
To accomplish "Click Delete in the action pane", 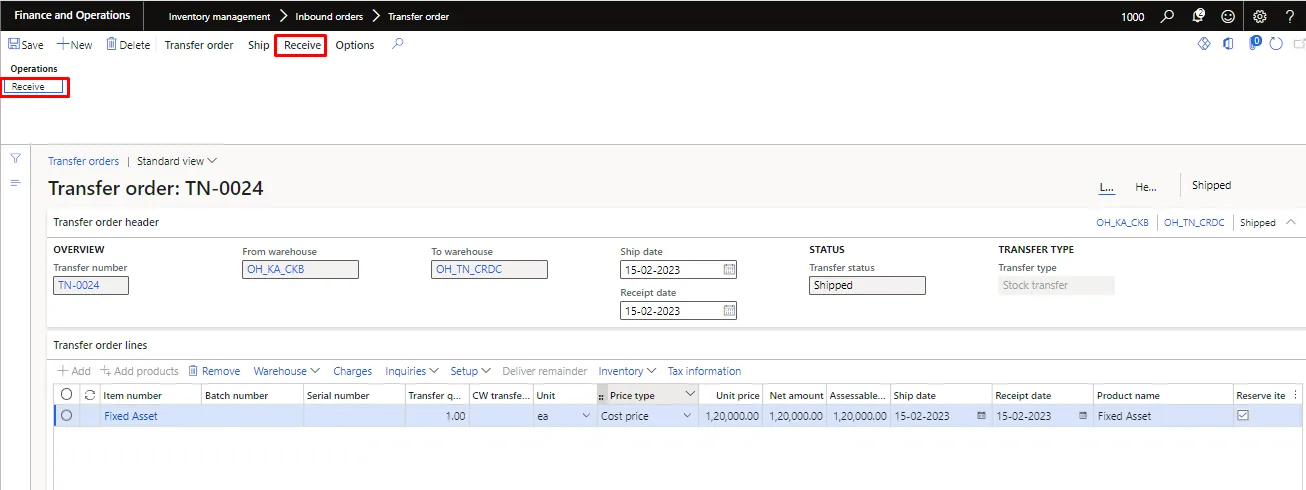I will click(128, 45).
